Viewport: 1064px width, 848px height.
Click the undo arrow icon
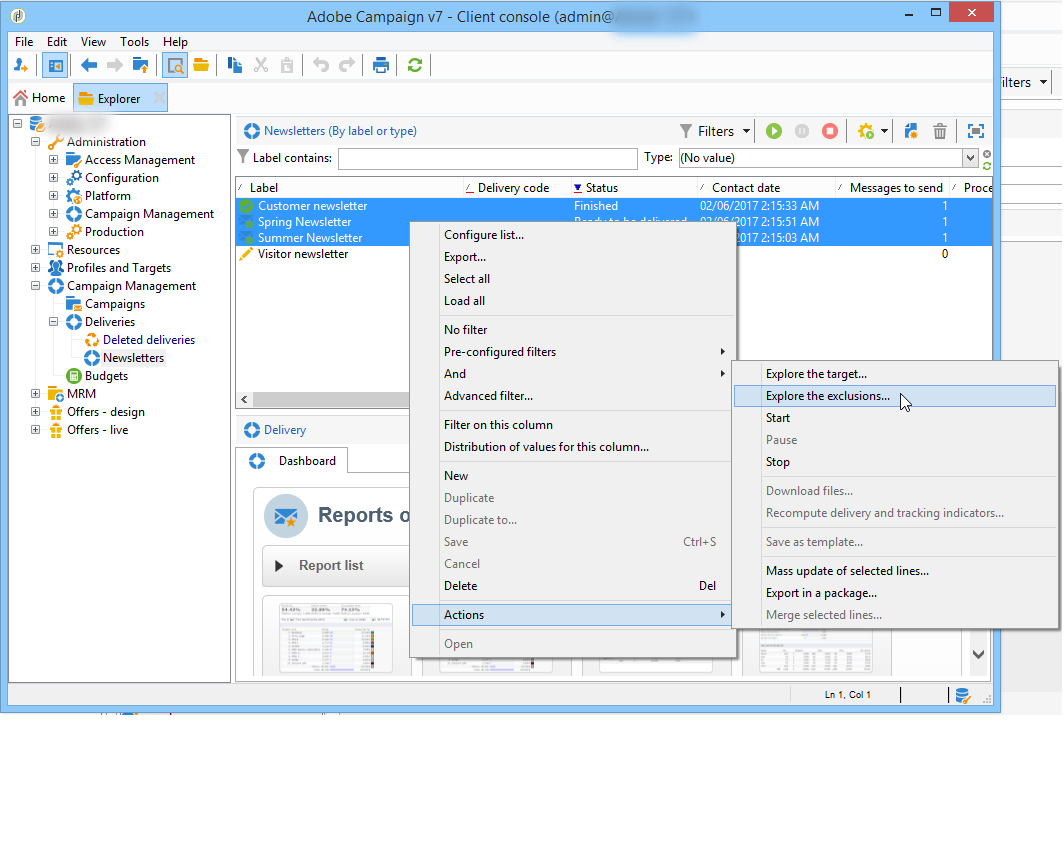pos(321,66)
